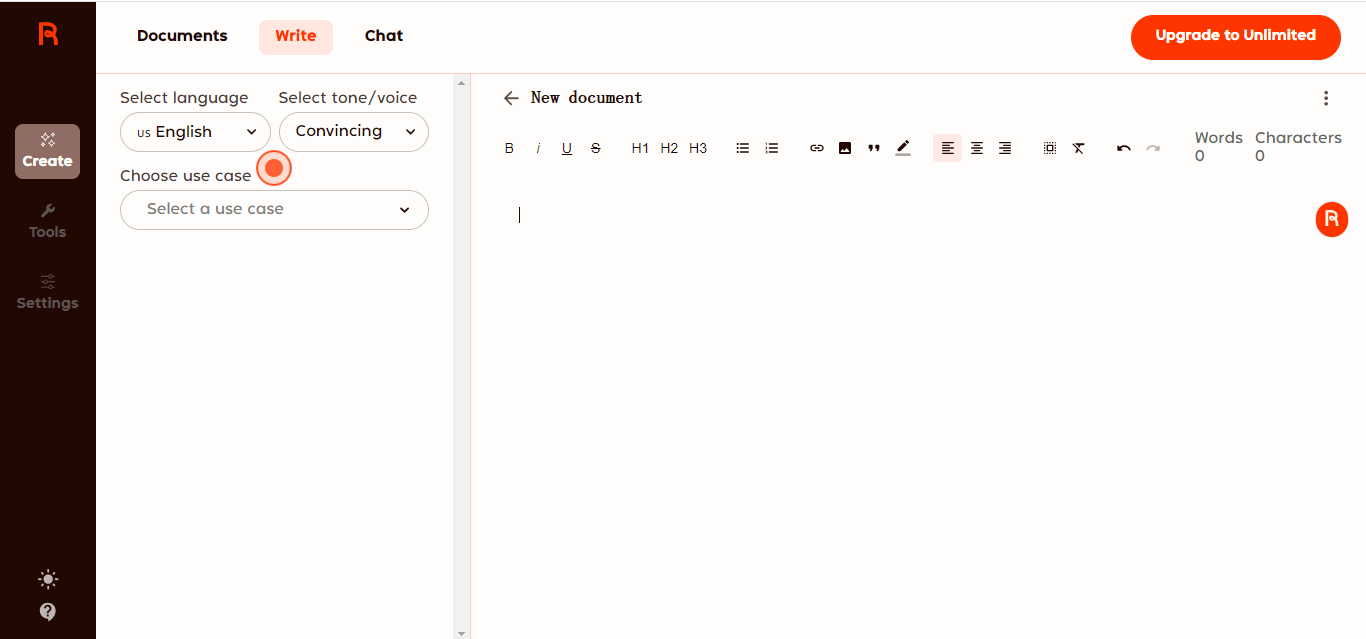Redo the last edit
This screenshot has width=1366, height=639.
[x=1153, y=148]
